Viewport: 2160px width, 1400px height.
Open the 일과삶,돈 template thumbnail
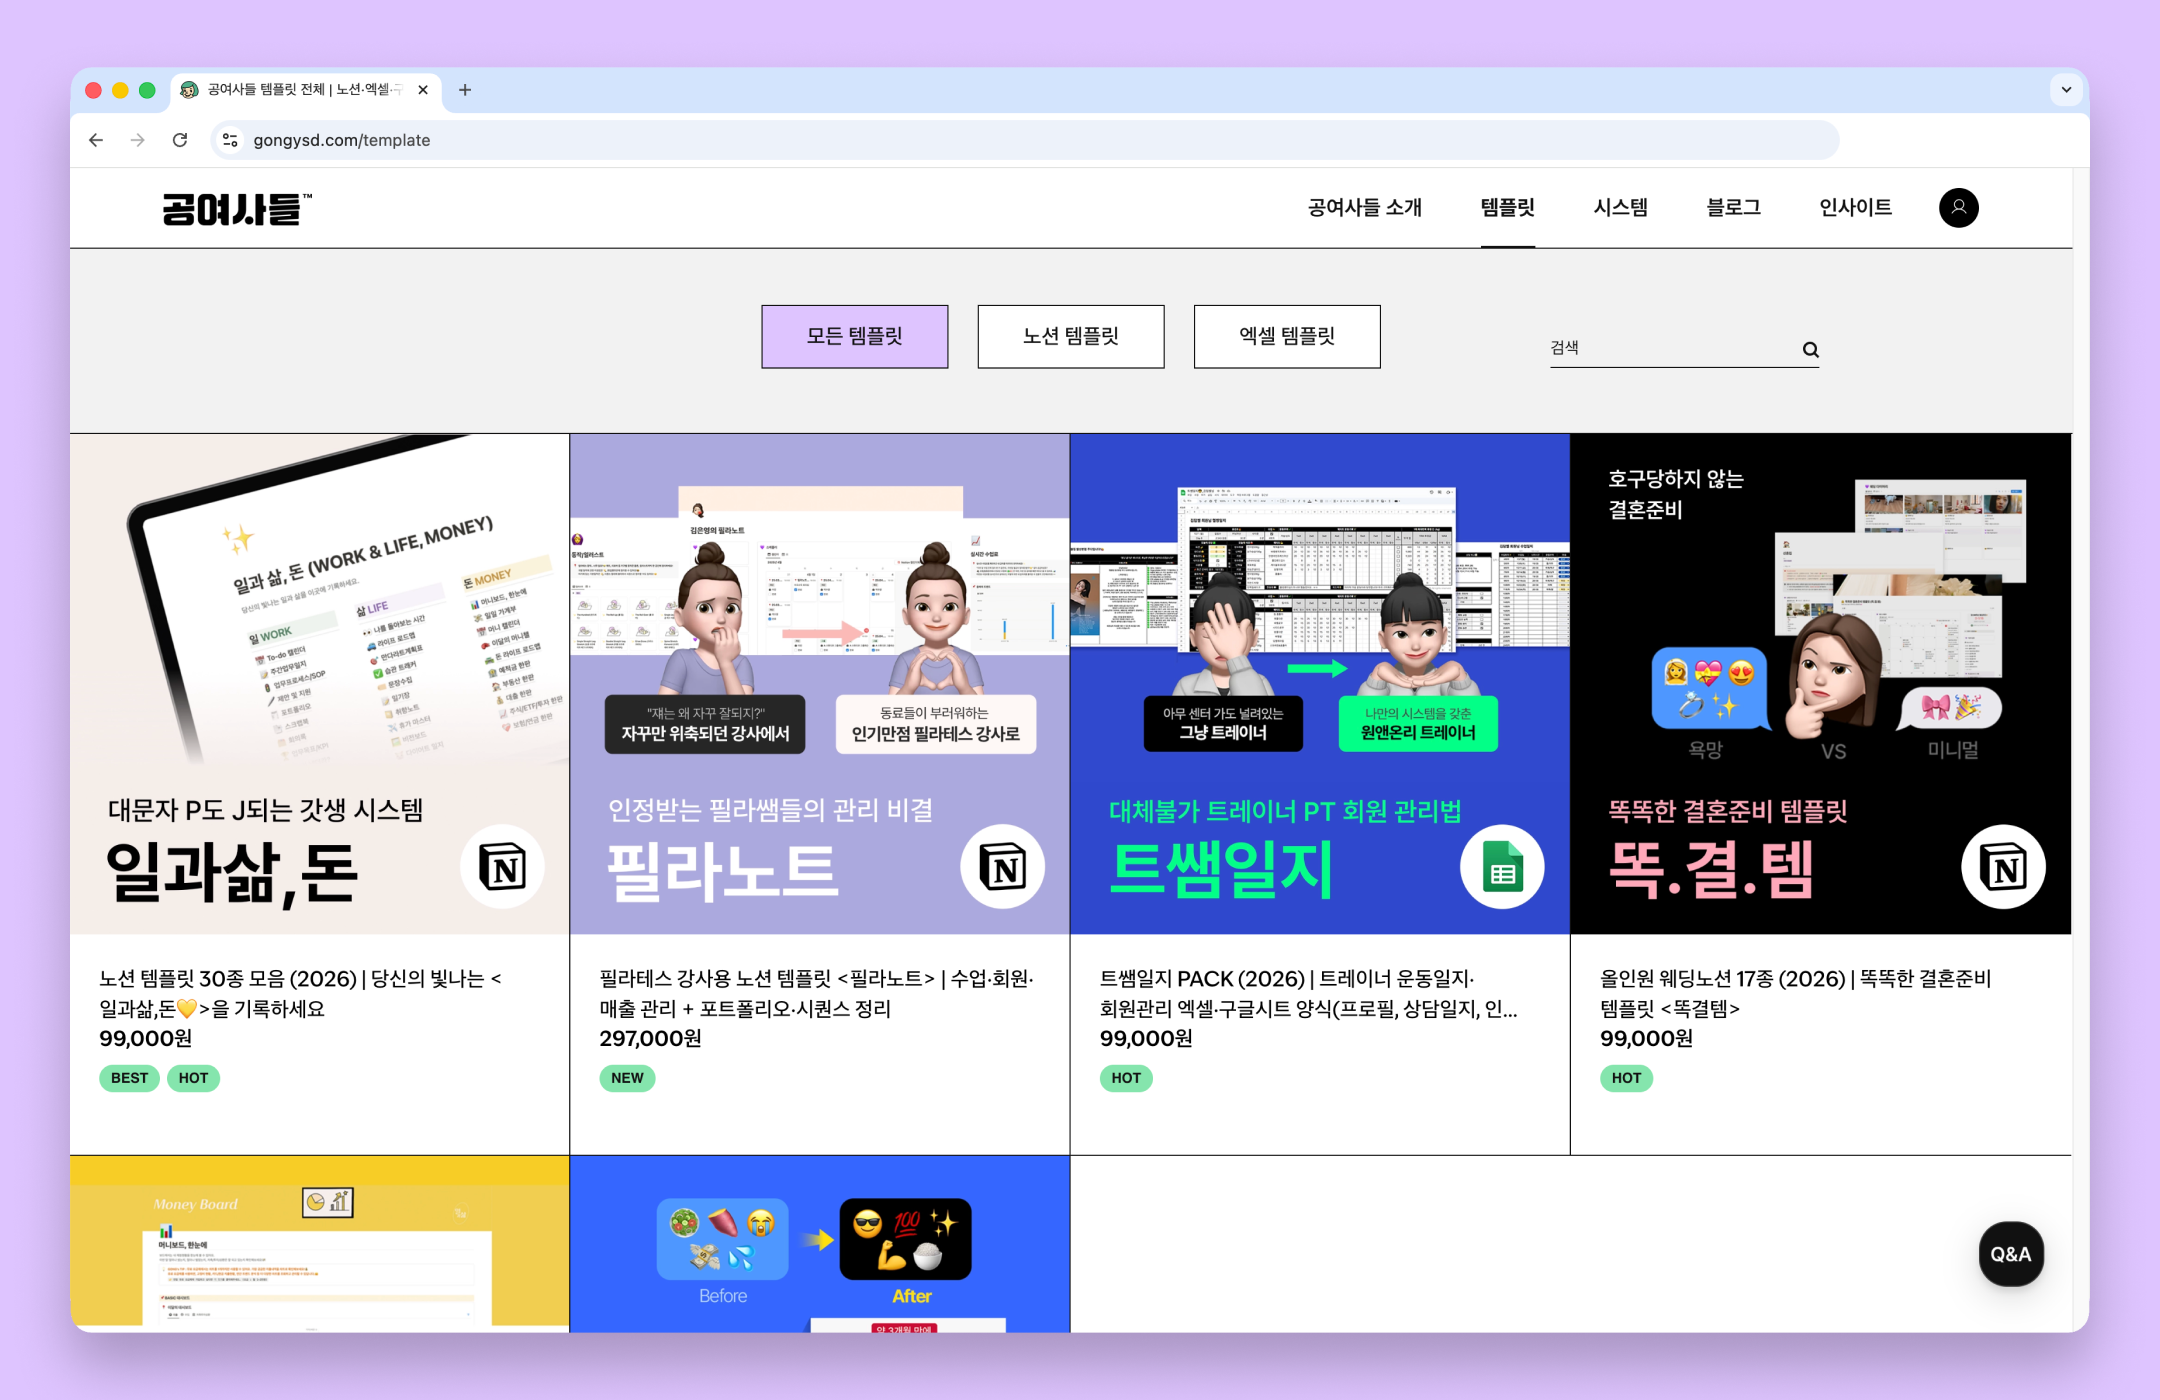pyautogui.click(x=319, y=683)
